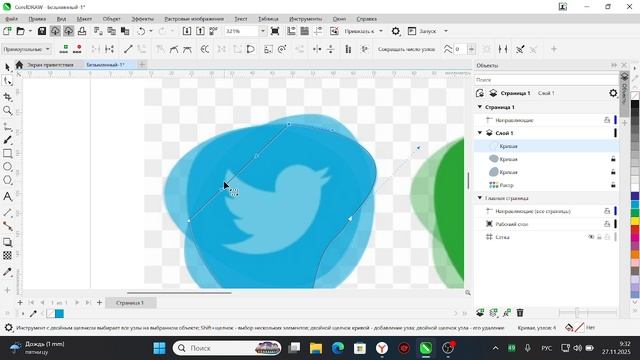Screen dimensions: 640x360
Task: Select the Растр object row
Action: 546,185
